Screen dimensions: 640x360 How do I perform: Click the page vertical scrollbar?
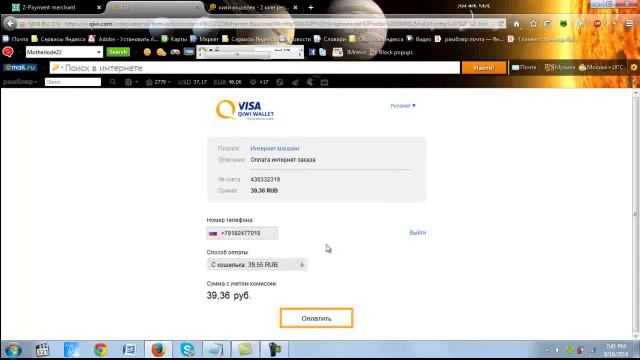pos(635,213)
